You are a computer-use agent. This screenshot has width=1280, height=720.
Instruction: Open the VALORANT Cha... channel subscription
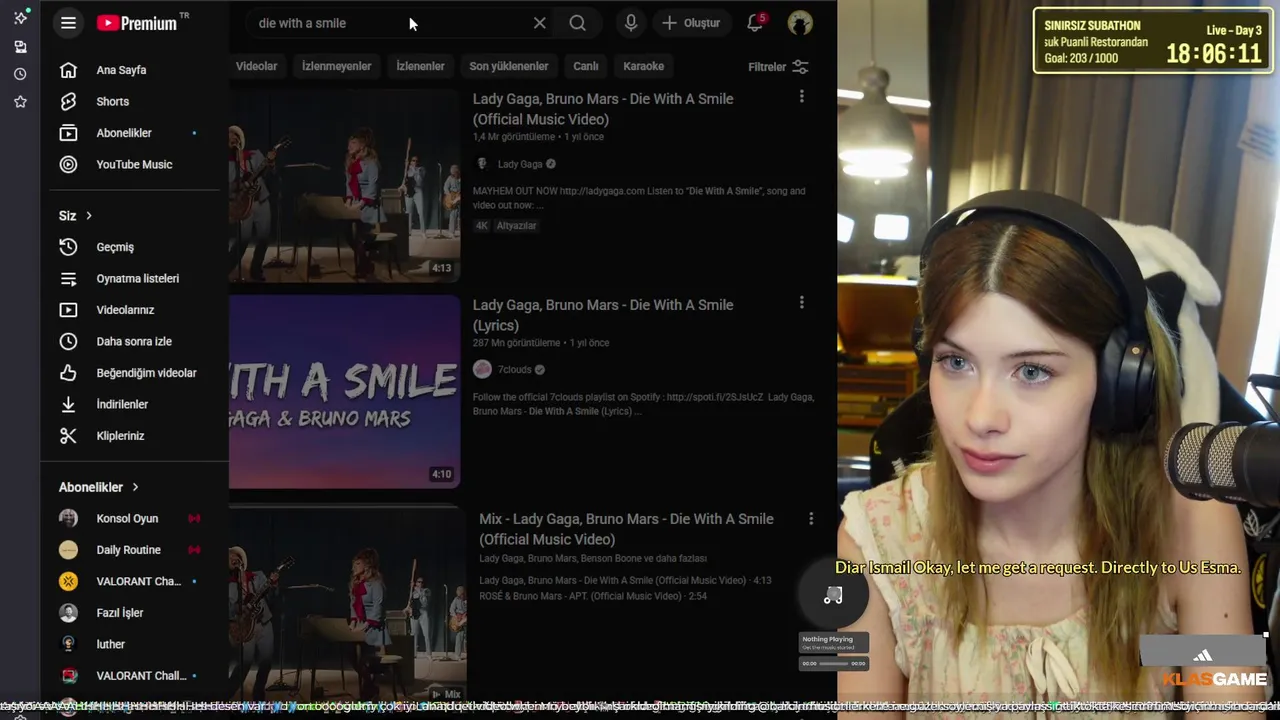pos(134,581)
